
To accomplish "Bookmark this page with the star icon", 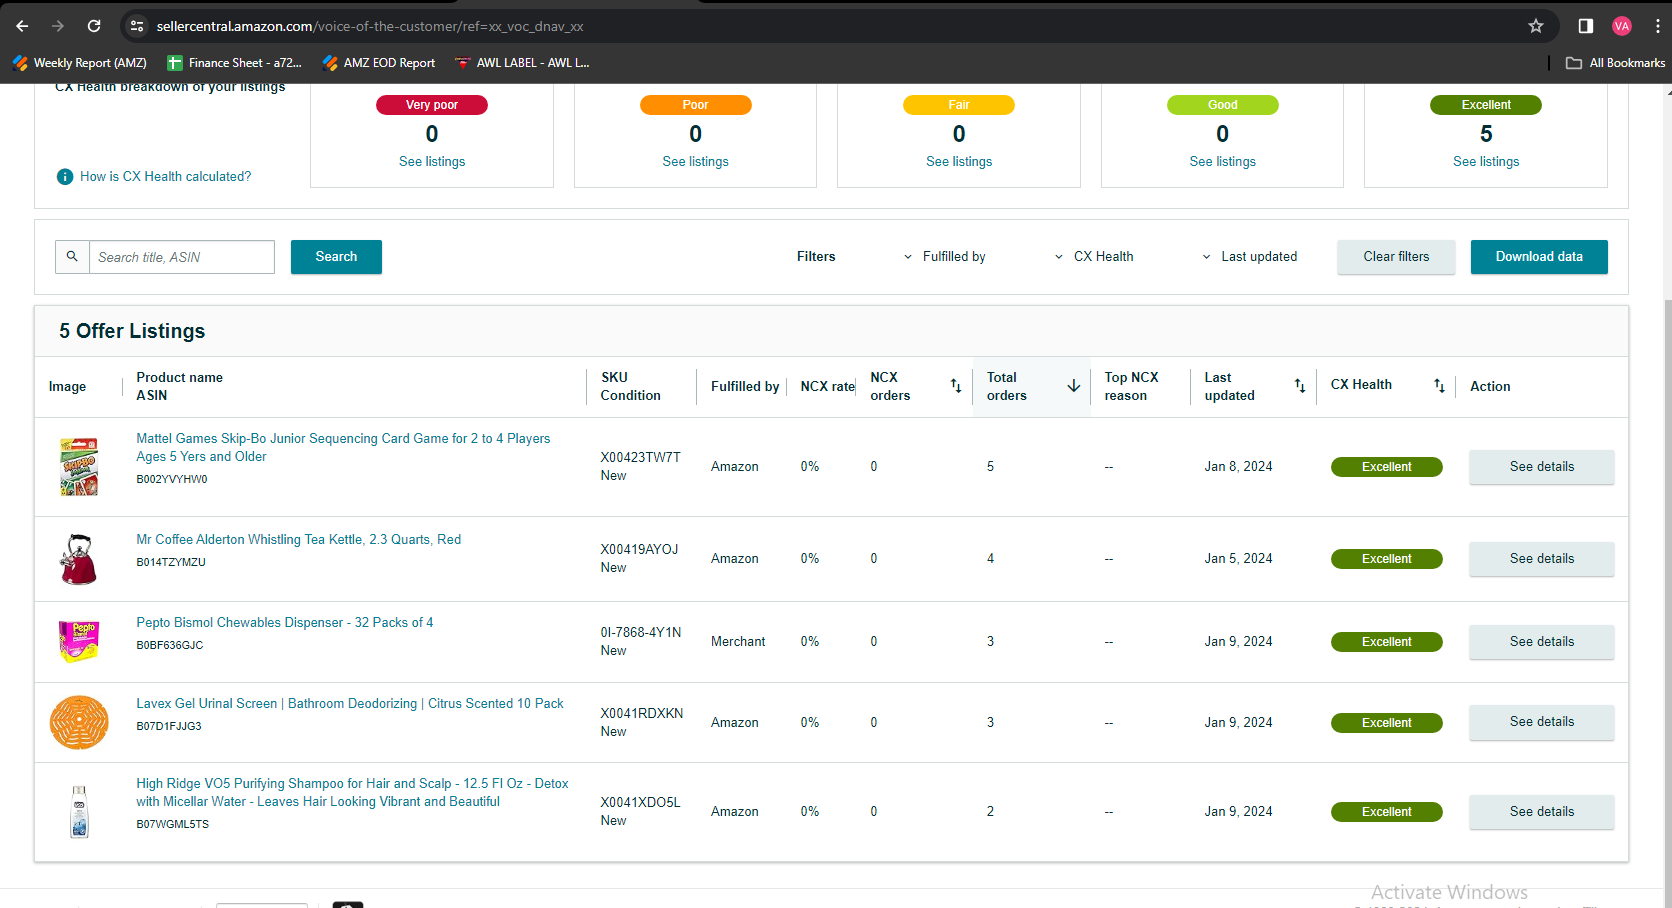I will tap(1536, 26).
